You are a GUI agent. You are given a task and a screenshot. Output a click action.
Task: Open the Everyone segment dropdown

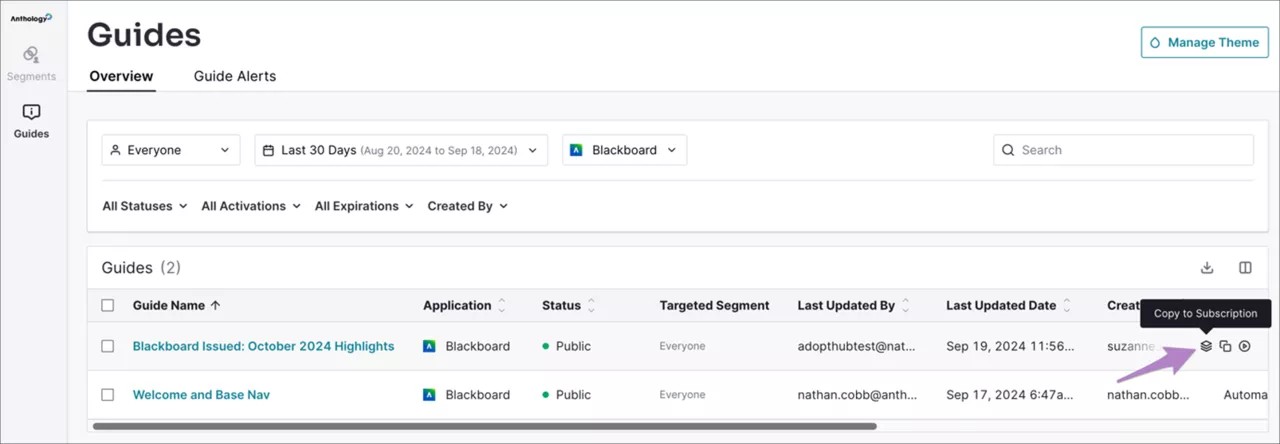[171, 150]
